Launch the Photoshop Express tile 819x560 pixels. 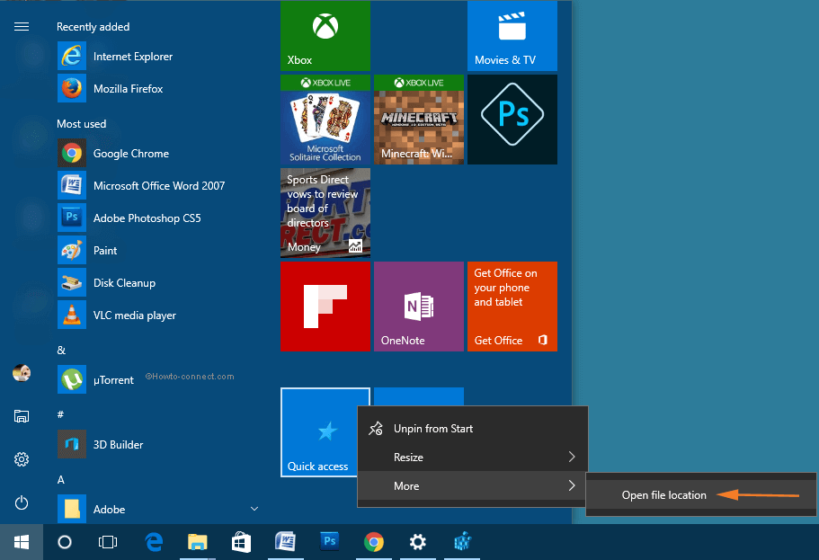(512, 120)
